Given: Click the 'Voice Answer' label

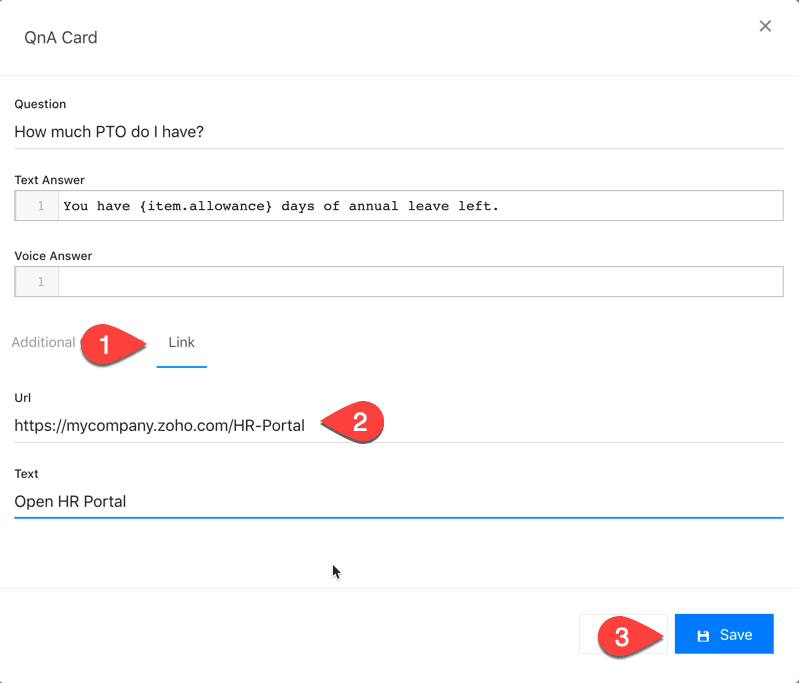Looking at the screenshot, I should [x=53, y=256].
